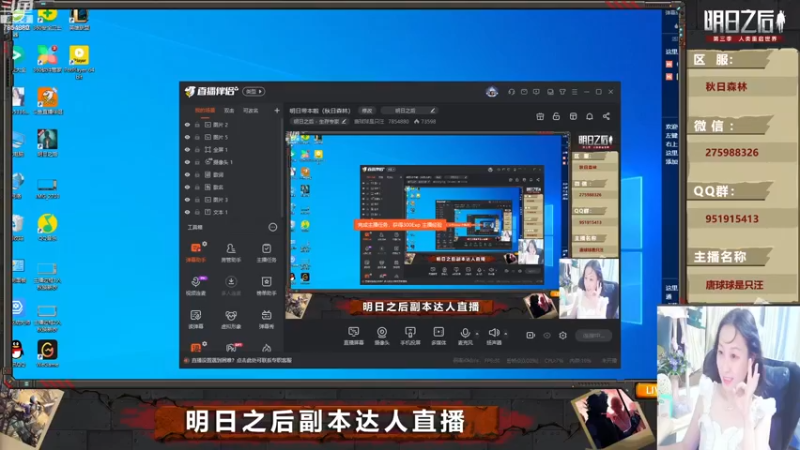The width and height of the screenshot is (800, 450).
Task: Add a 直播屏幕 screen capture source
Action: pos(354,336)
